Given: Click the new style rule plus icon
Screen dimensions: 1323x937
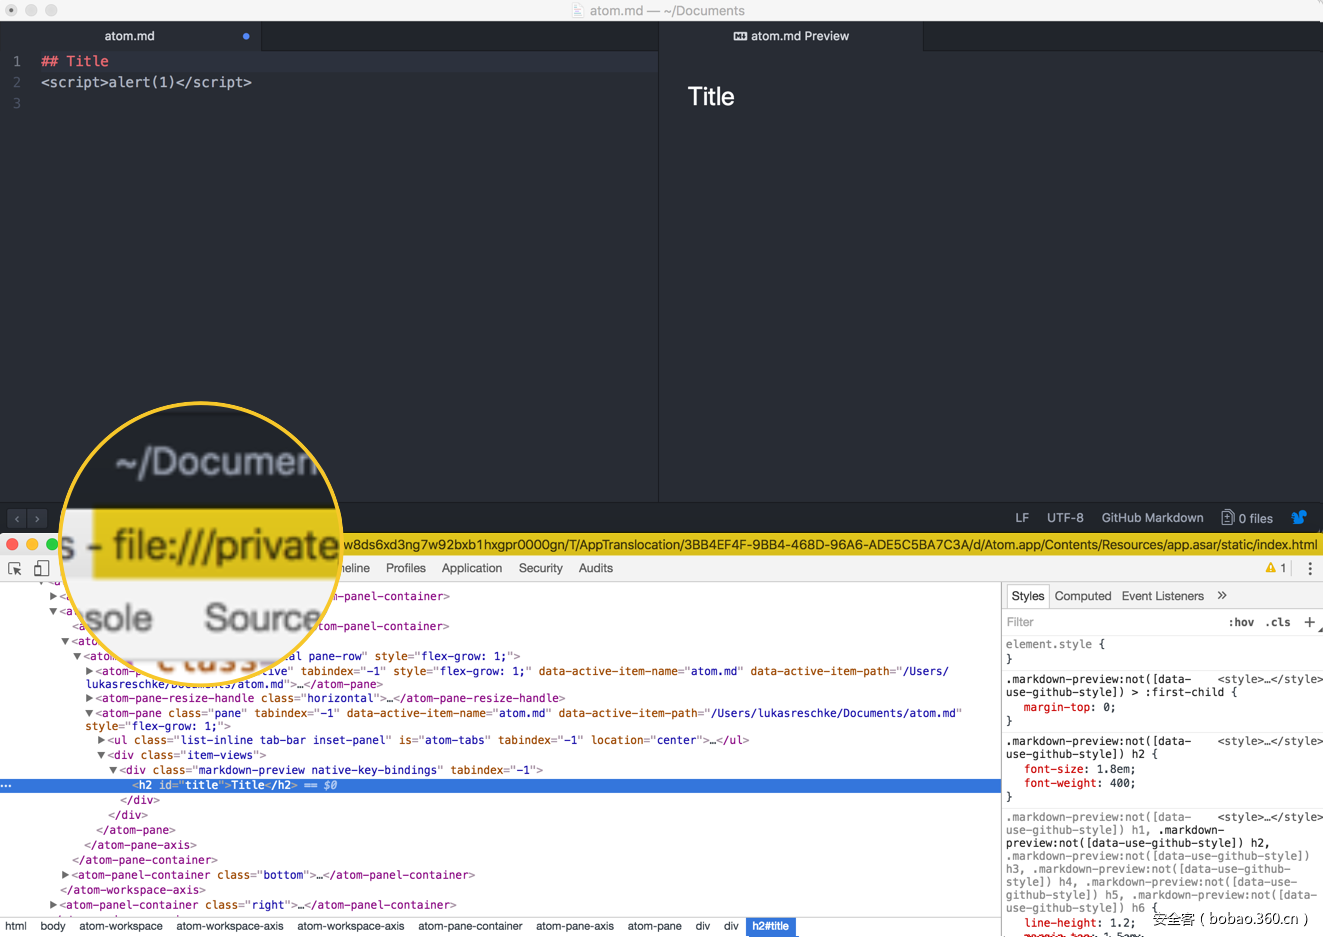Looking at the screenshot, I should point(1309,622).
